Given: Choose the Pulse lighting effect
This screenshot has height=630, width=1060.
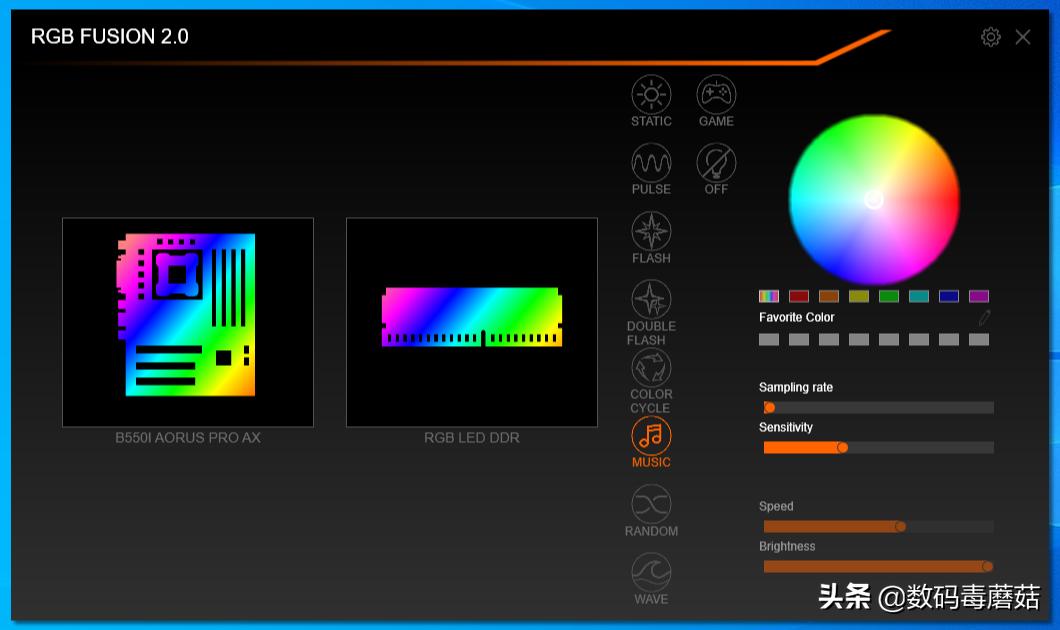Looking at the screenshot, I should [x=651, y=170].
